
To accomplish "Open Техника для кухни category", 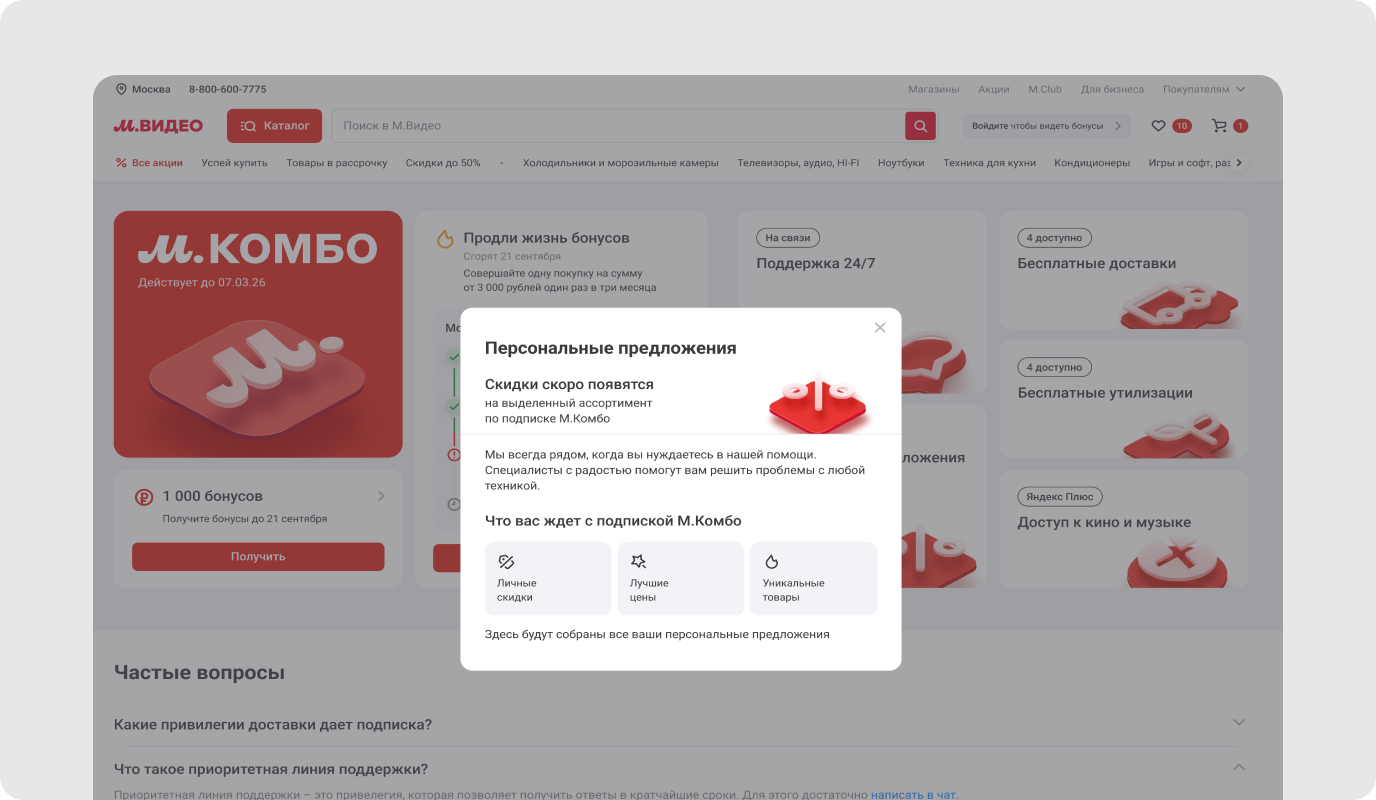I will click(x=989, y=163).
